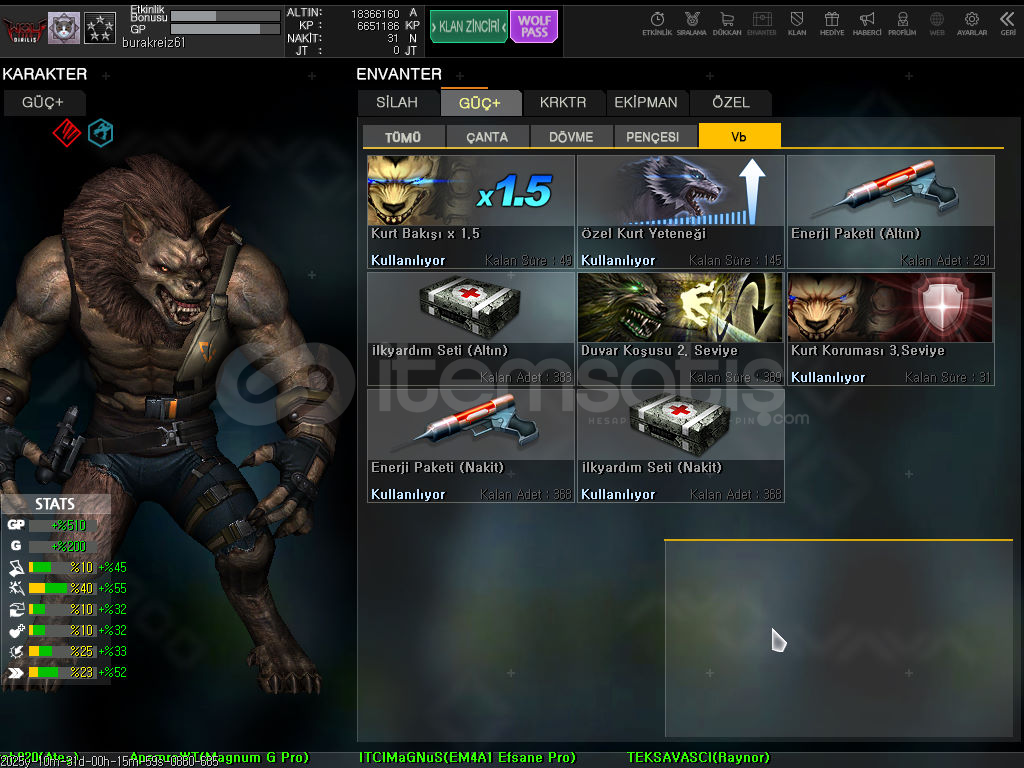Screen dimensions: 1024x768
Task: Select the İlkyardım Seti (Altın) item
Action: [x=471, y=329]
